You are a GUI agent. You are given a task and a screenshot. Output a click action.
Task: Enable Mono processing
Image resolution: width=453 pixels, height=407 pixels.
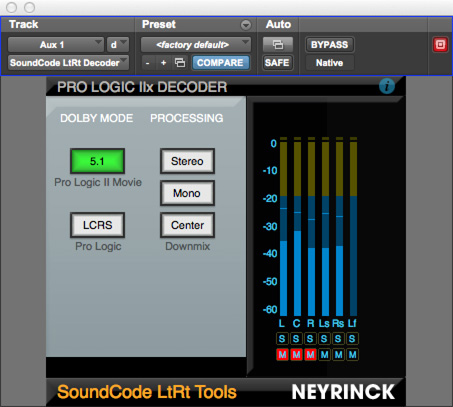(x=187, y=193)
